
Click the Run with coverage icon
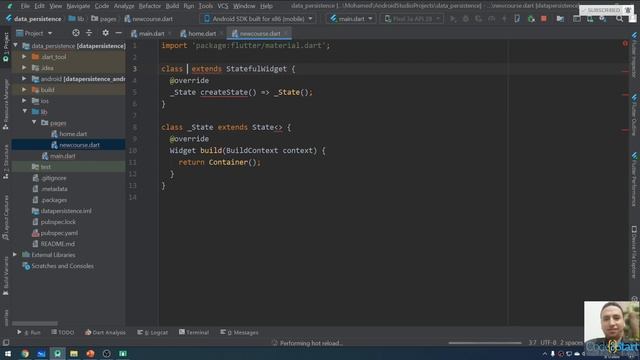click(x=478, y=19)
